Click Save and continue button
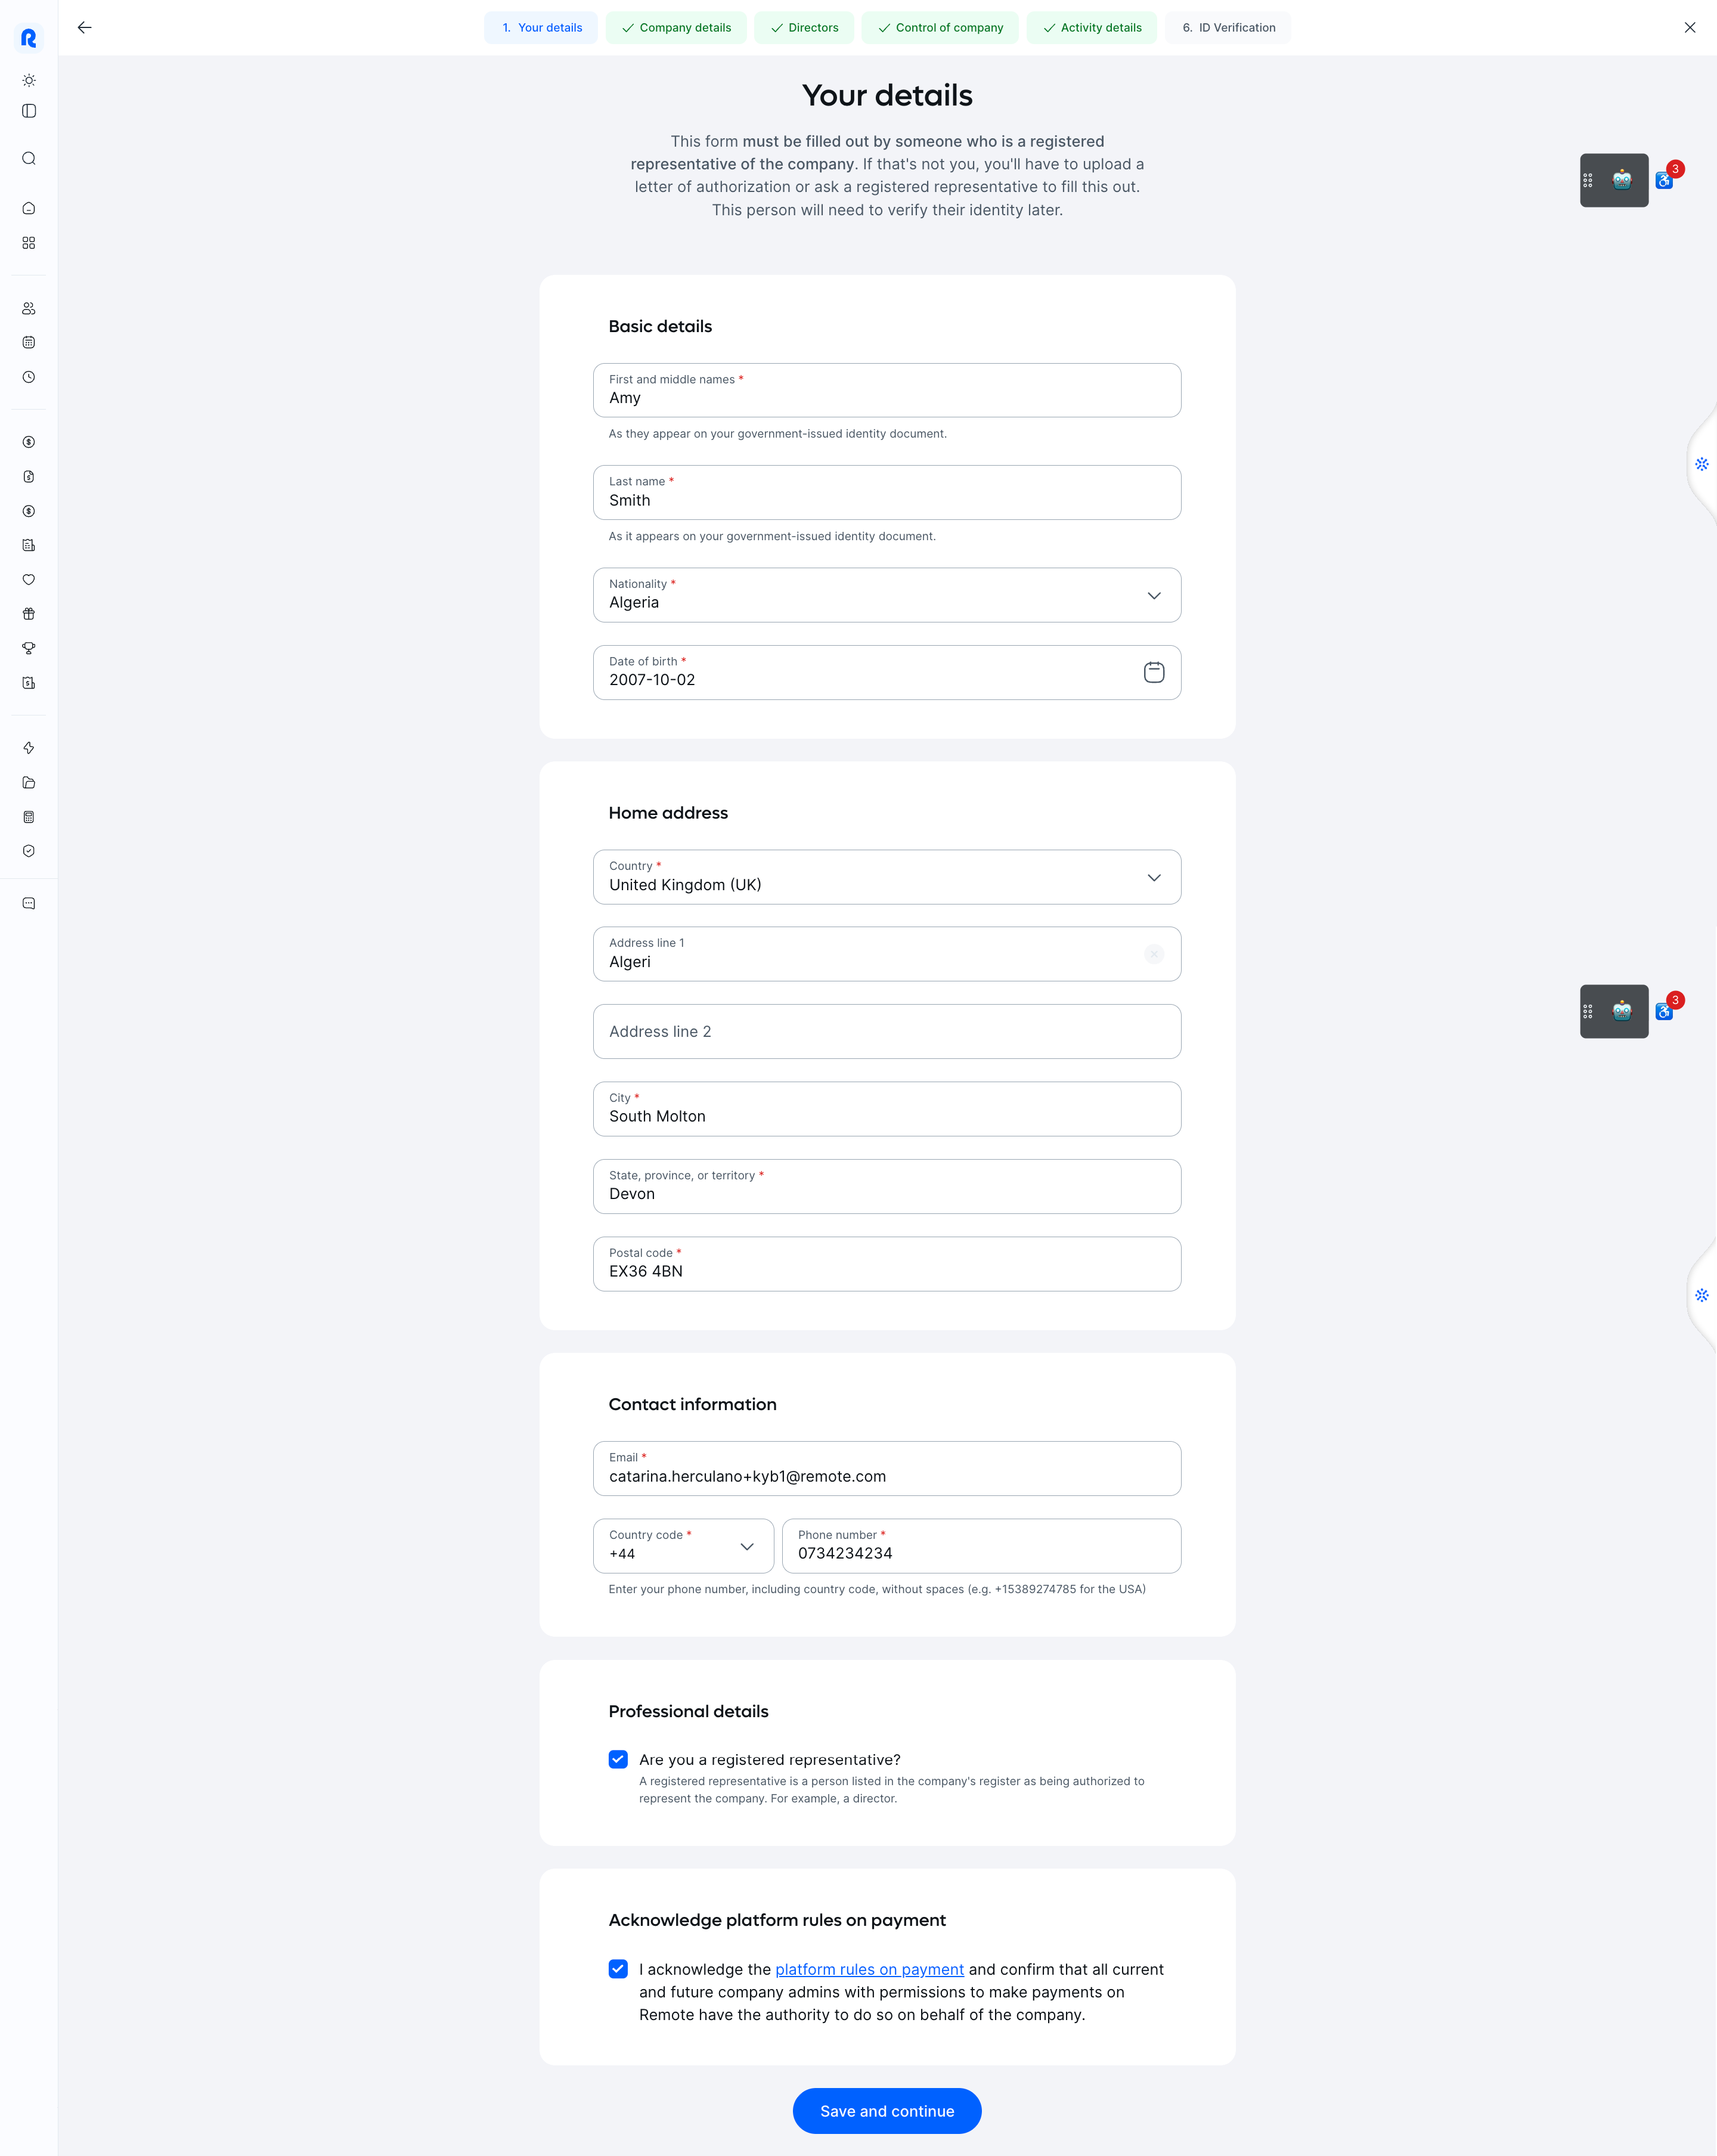 click(887, 2110)
